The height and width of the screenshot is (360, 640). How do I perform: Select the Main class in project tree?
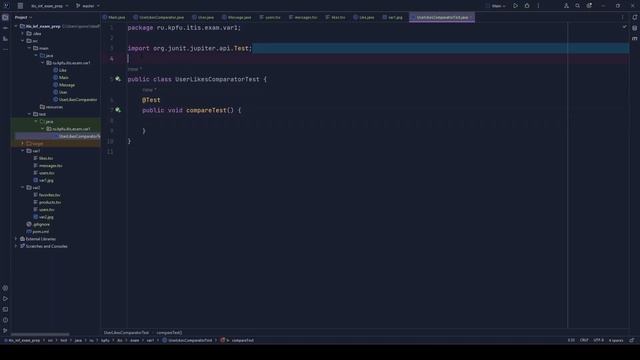coord(60,78)
